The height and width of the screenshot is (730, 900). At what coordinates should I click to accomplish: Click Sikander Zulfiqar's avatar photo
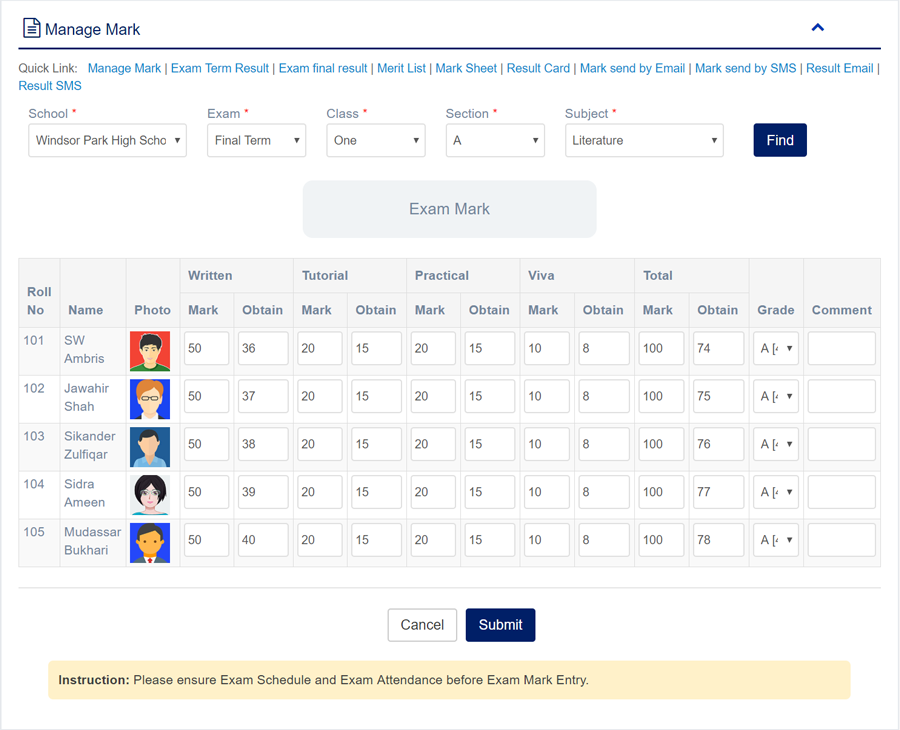point(150,447)
